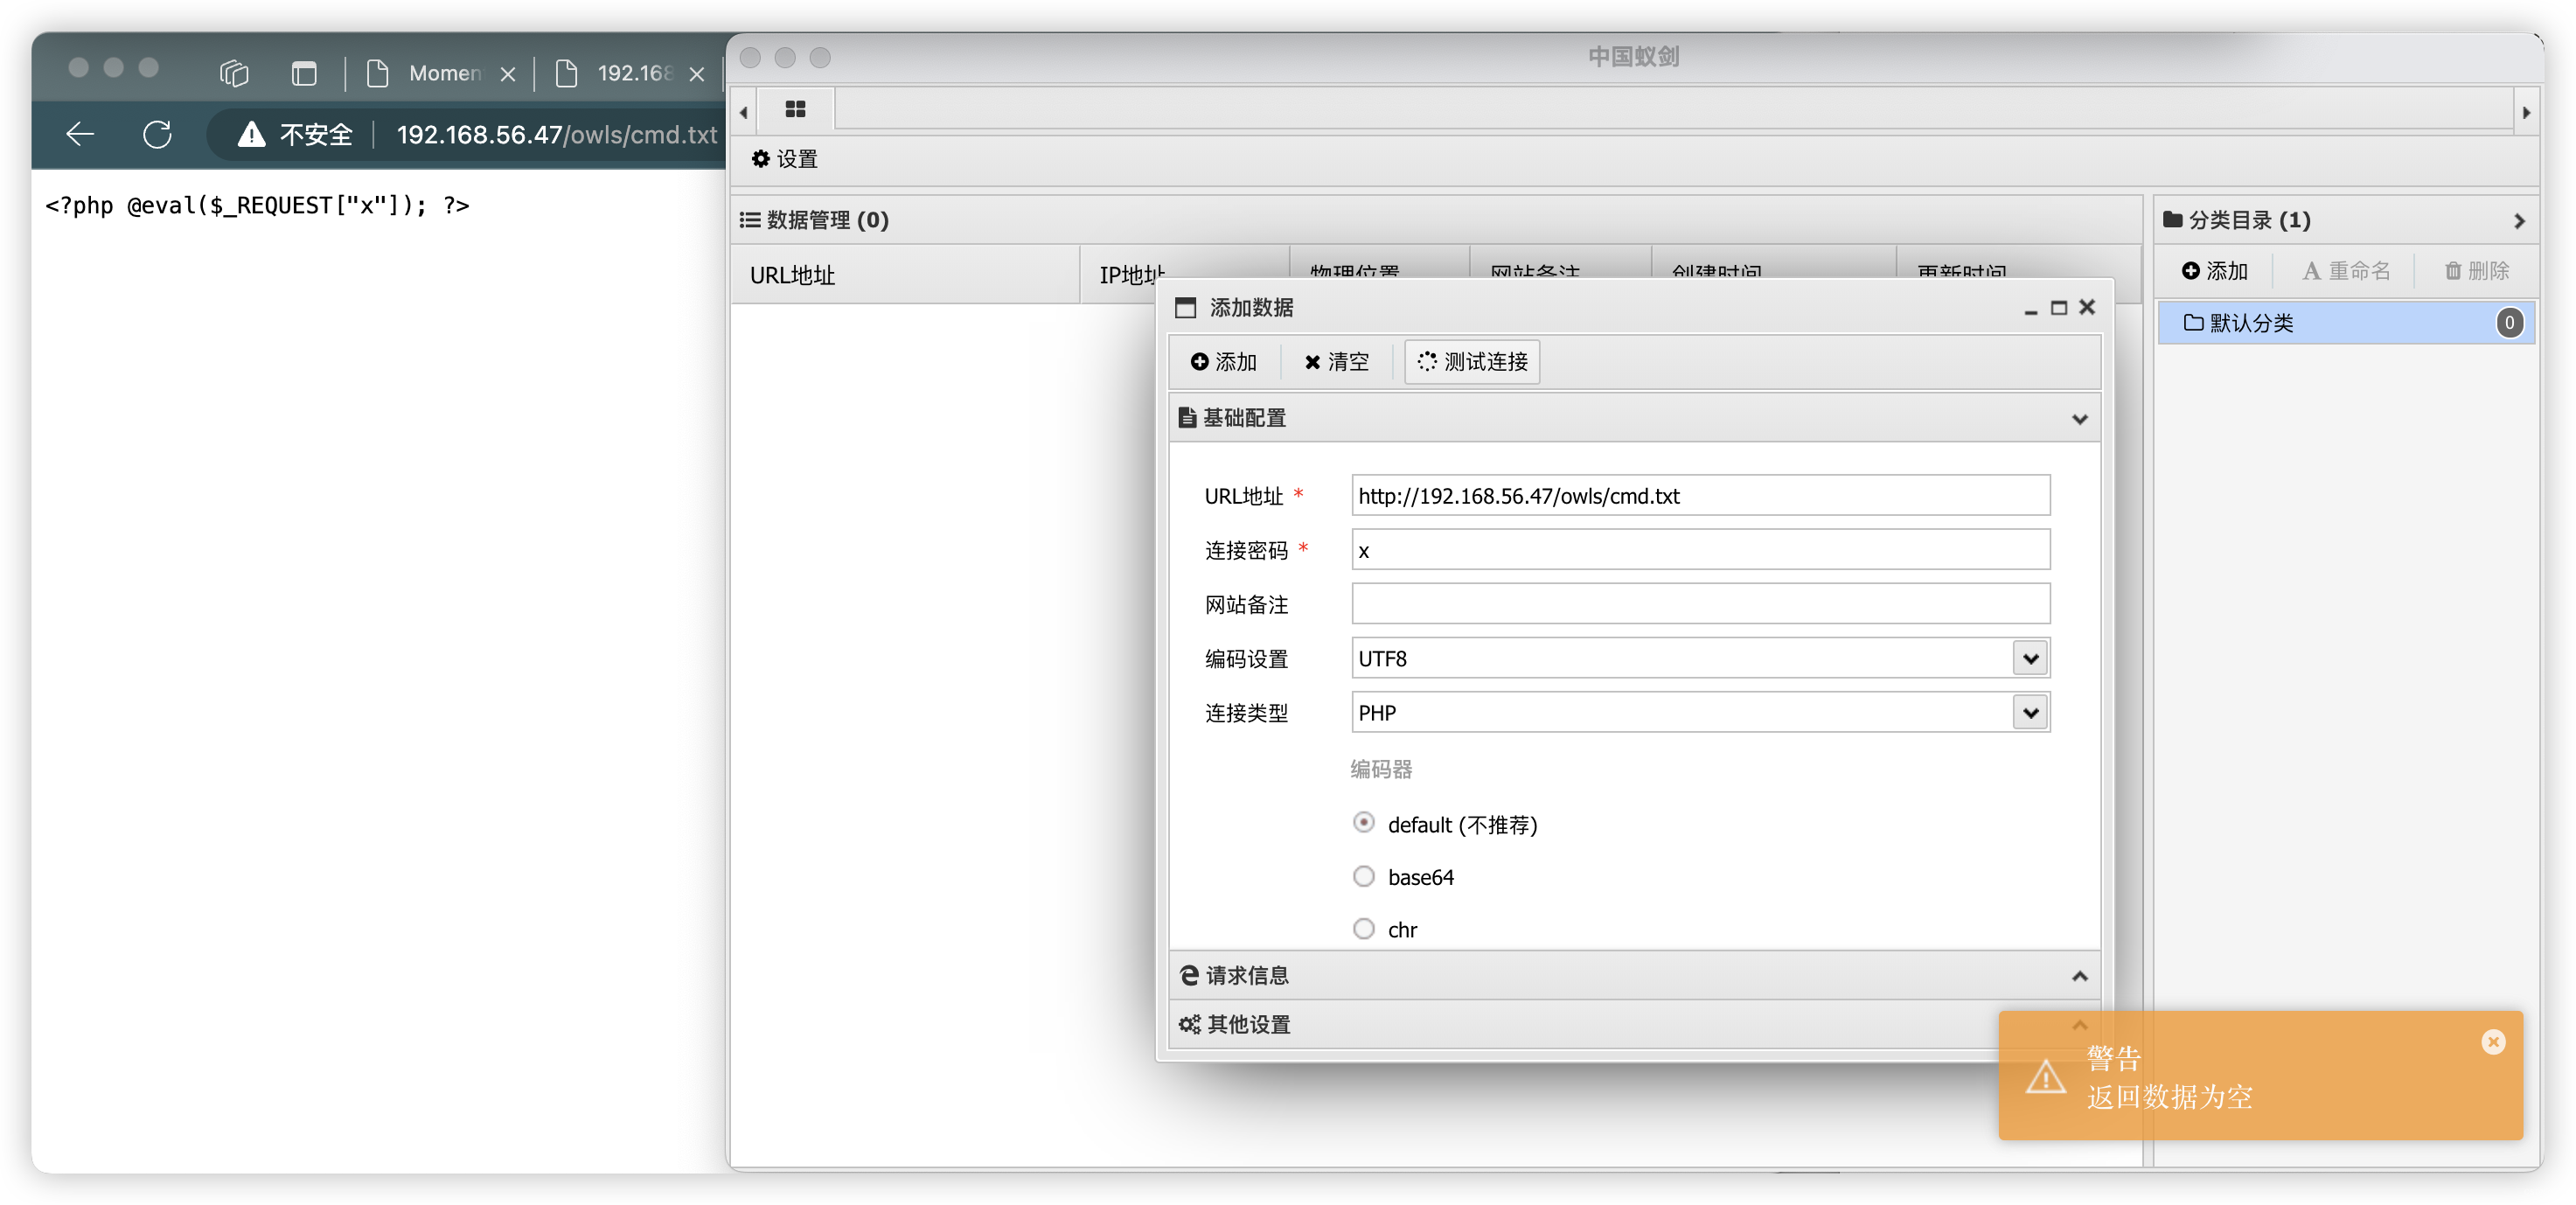Image resolution: width=2576 pixels, height=1205 pixels.
Task: Minimize the 添加数据 dialog
Action: (2030, 309)
